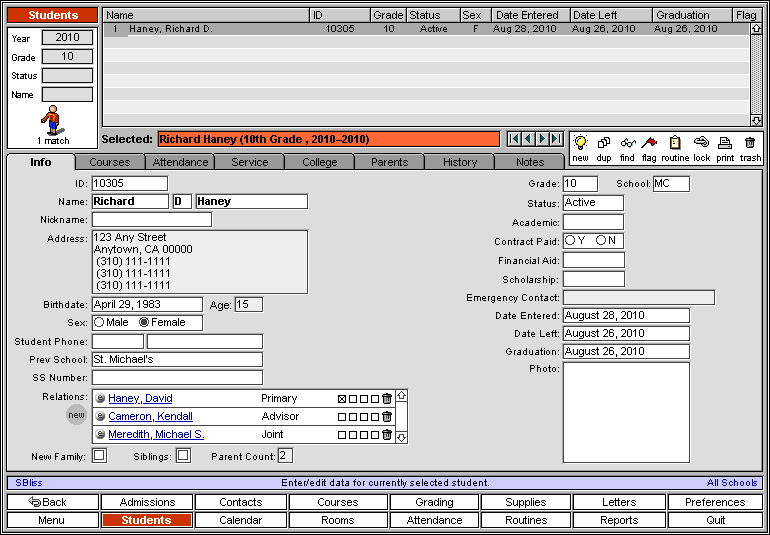Screen dimensions: 770x535
Task: Open find with the glasses icon
Action: (x=628, y=143)
